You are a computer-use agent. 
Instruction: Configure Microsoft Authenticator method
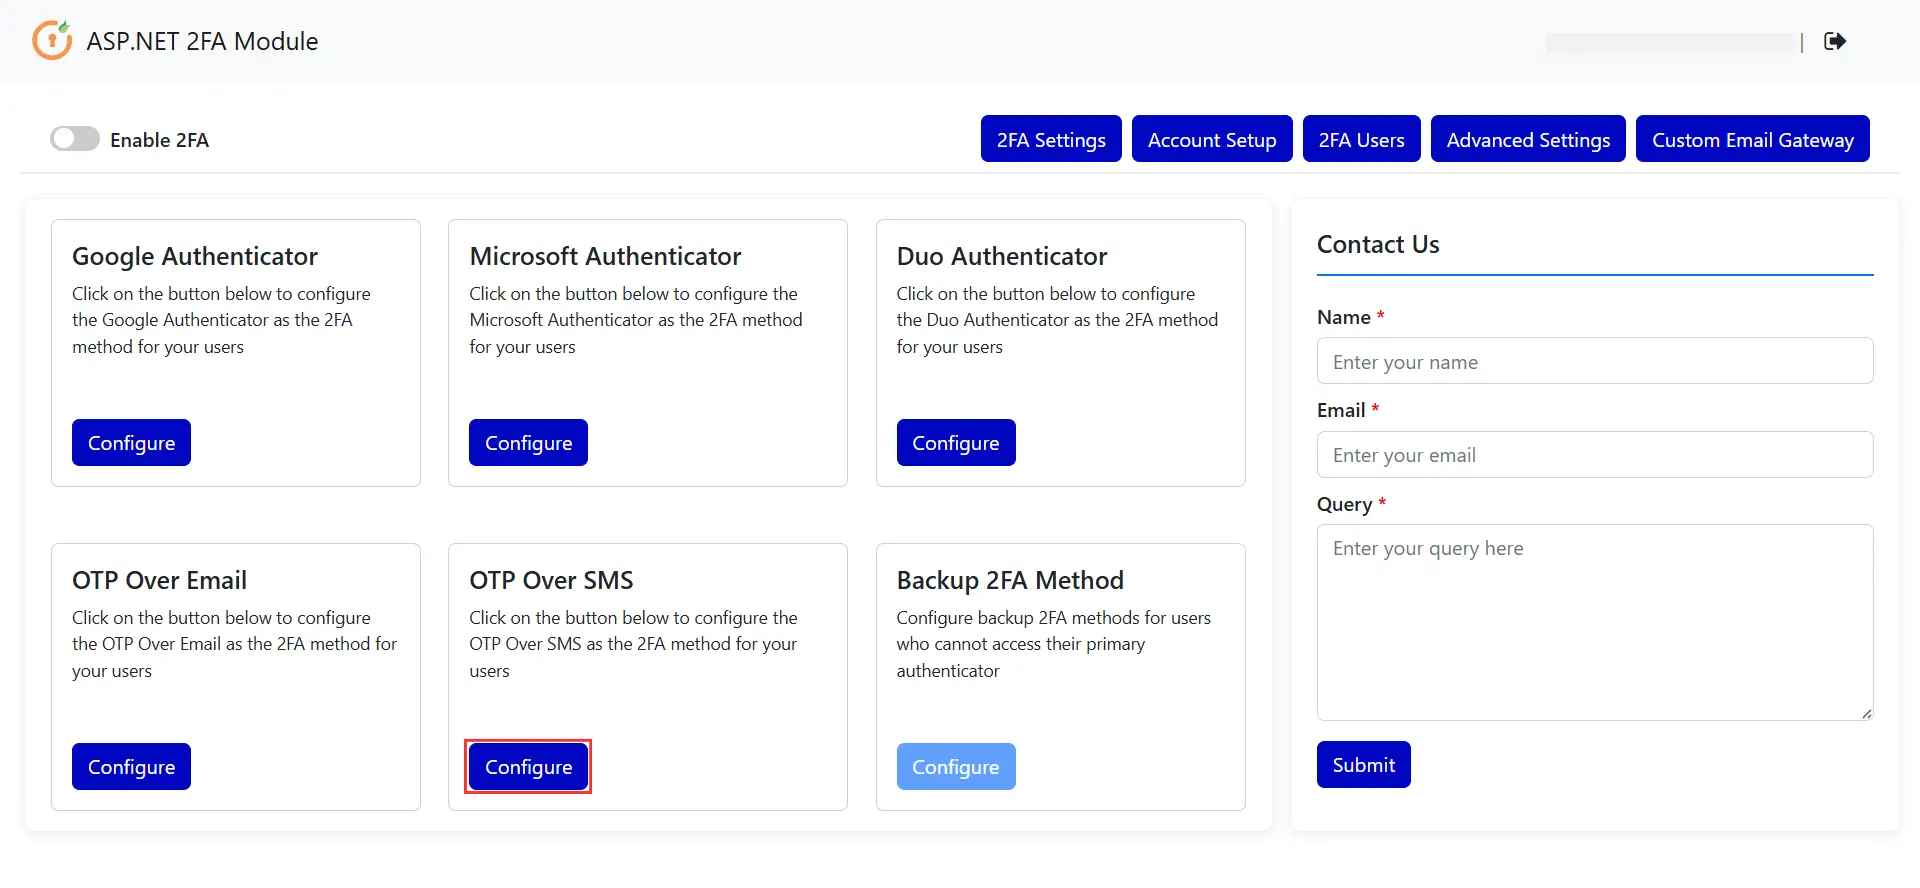point(528,443)
